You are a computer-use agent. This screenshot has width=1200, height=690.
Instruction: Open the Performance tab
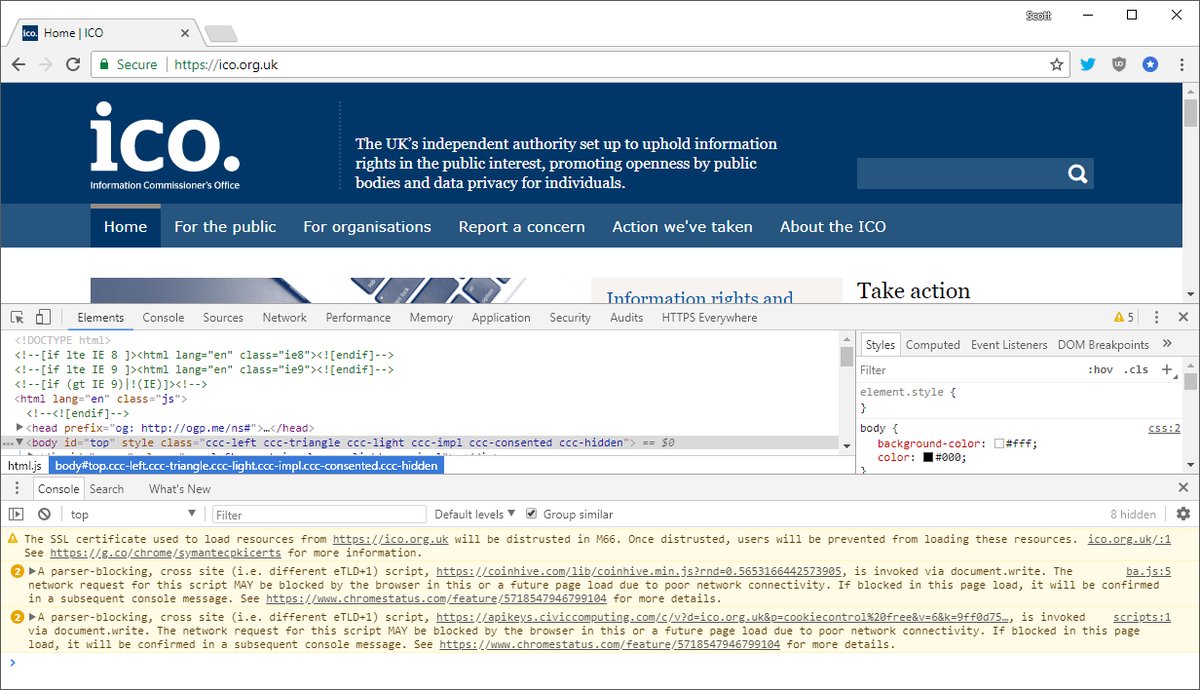point(358,317)
